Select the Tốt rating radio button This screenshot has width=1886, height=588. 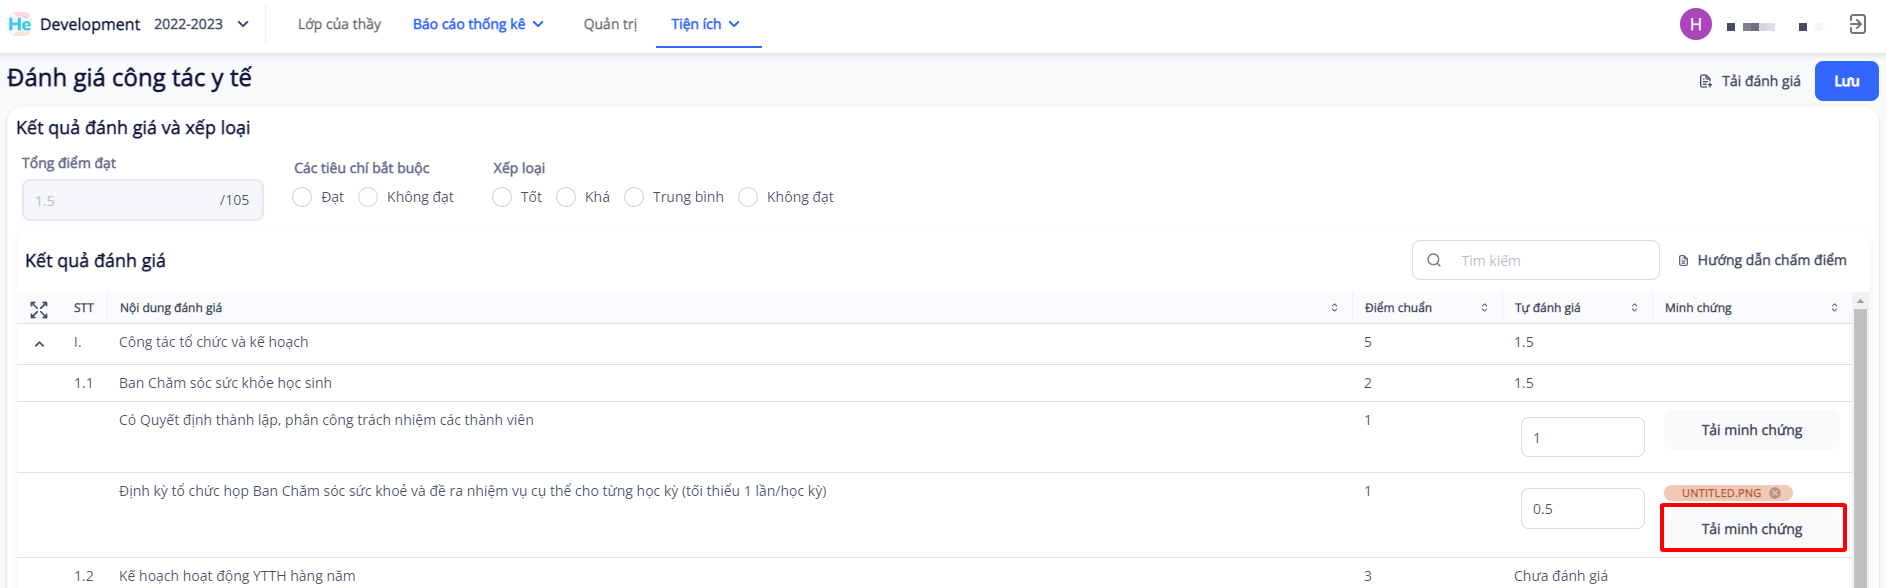click(502, 198)
